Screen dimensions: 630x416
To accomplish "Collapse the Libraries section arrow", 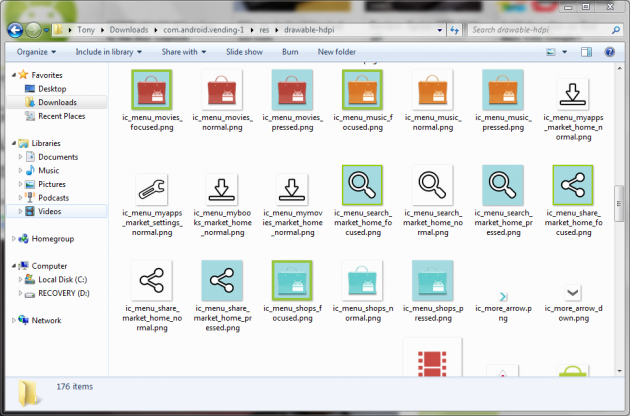I will 10,143.
